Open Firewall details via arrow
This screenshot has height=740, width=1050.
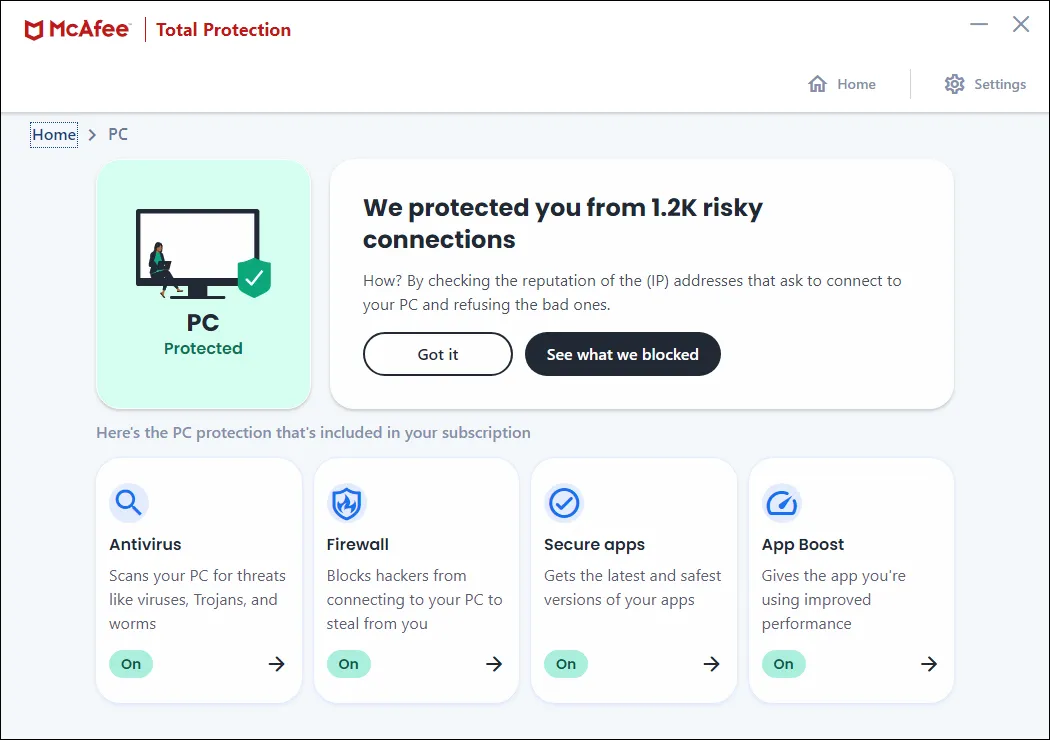pyautogui.click(x=494, y=664)
